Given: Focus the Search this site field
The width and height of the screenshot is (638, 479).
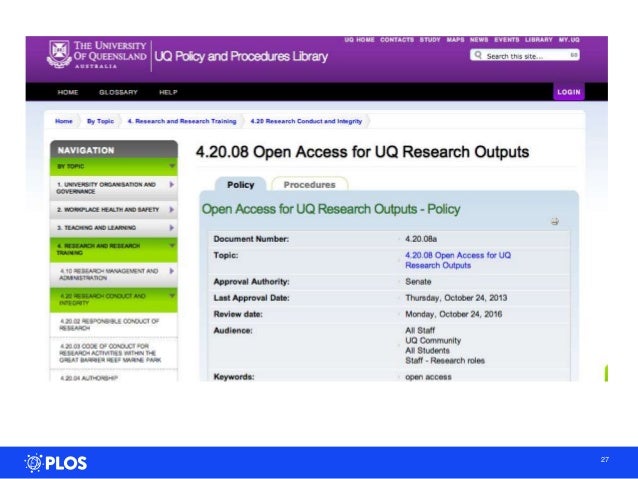Looking at the screenshot, I should [x=525, y=55].
